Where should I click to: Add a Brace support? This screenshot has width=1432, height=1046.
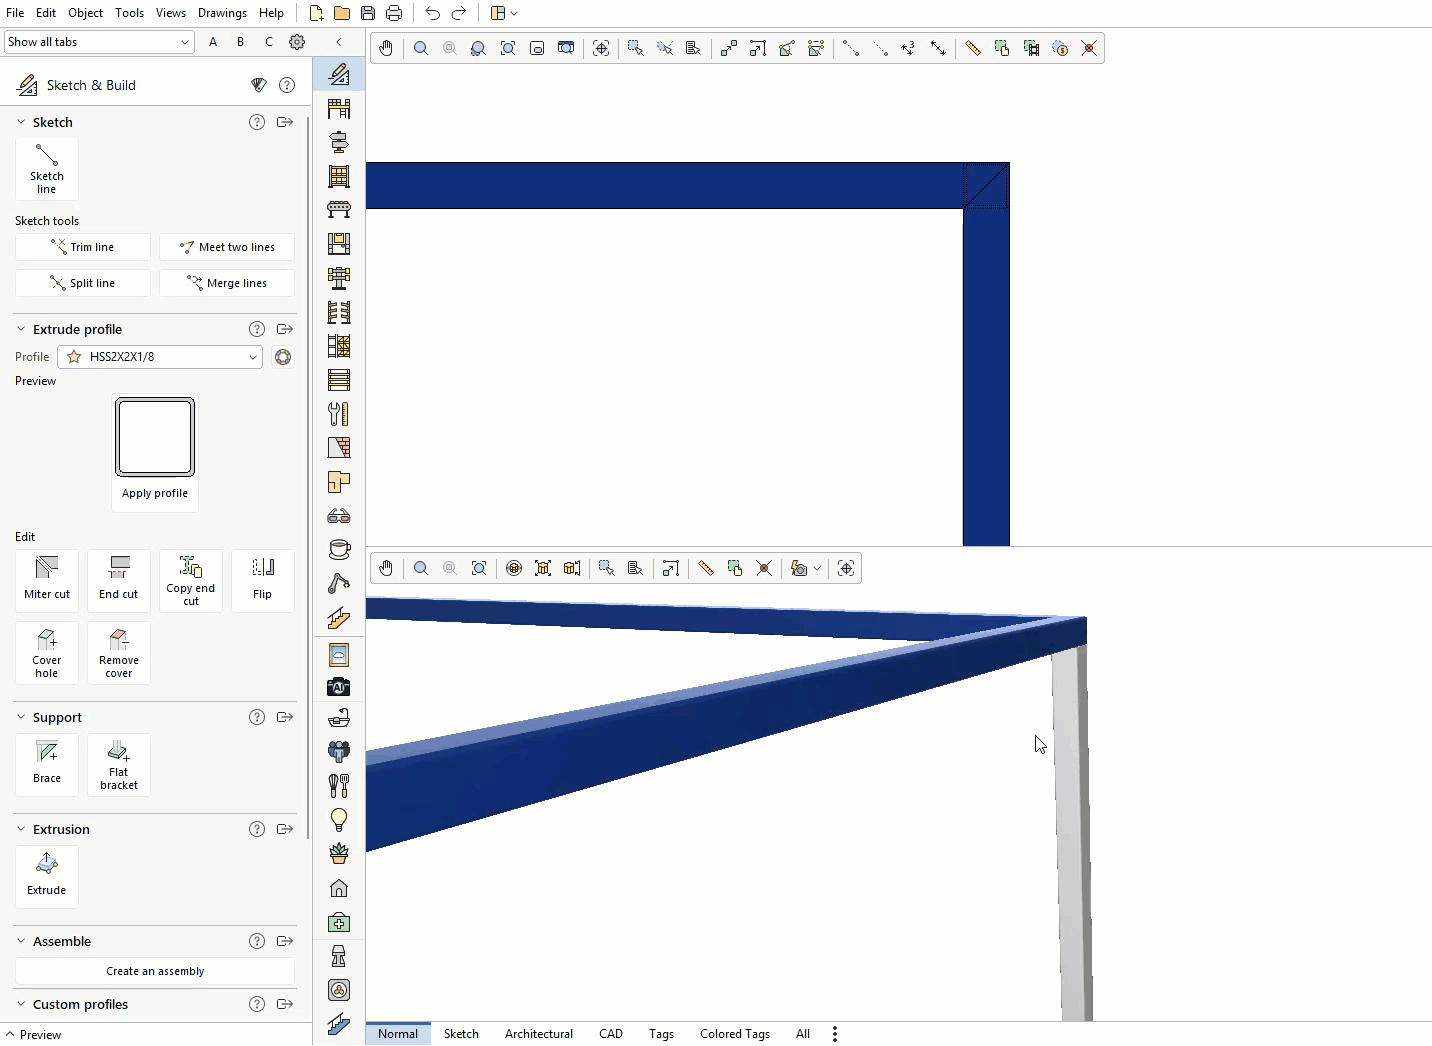47,765
